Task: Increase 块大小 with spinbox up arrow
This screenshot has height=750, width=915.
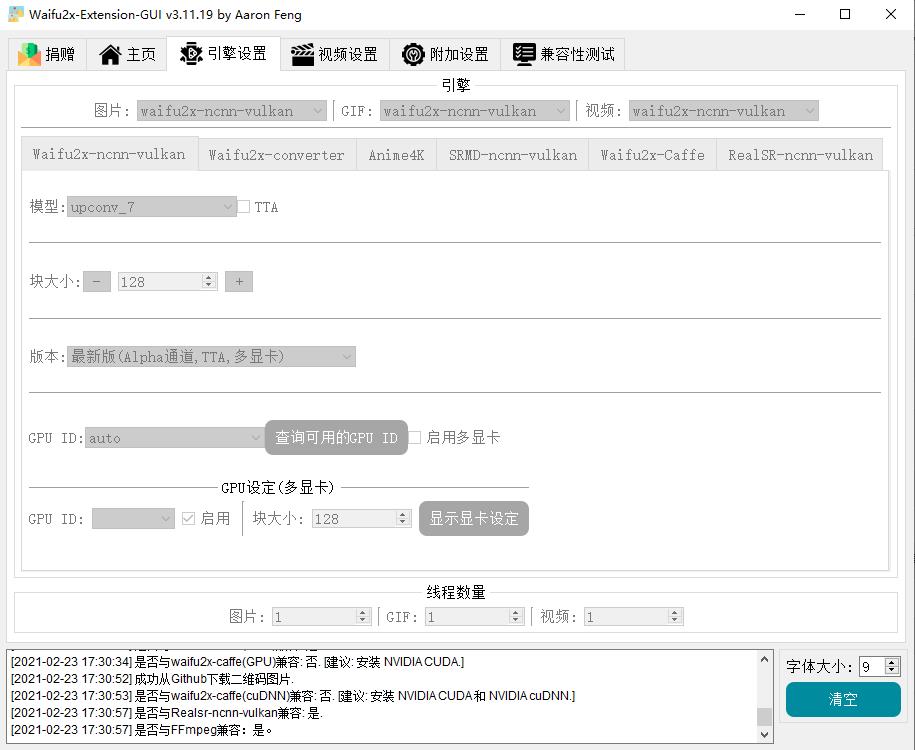Action: (x=209, y=278)
